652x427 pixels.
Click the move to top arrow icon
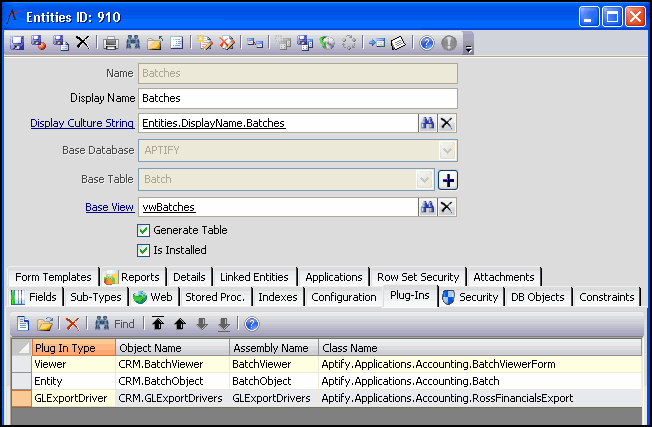[158, 323]
